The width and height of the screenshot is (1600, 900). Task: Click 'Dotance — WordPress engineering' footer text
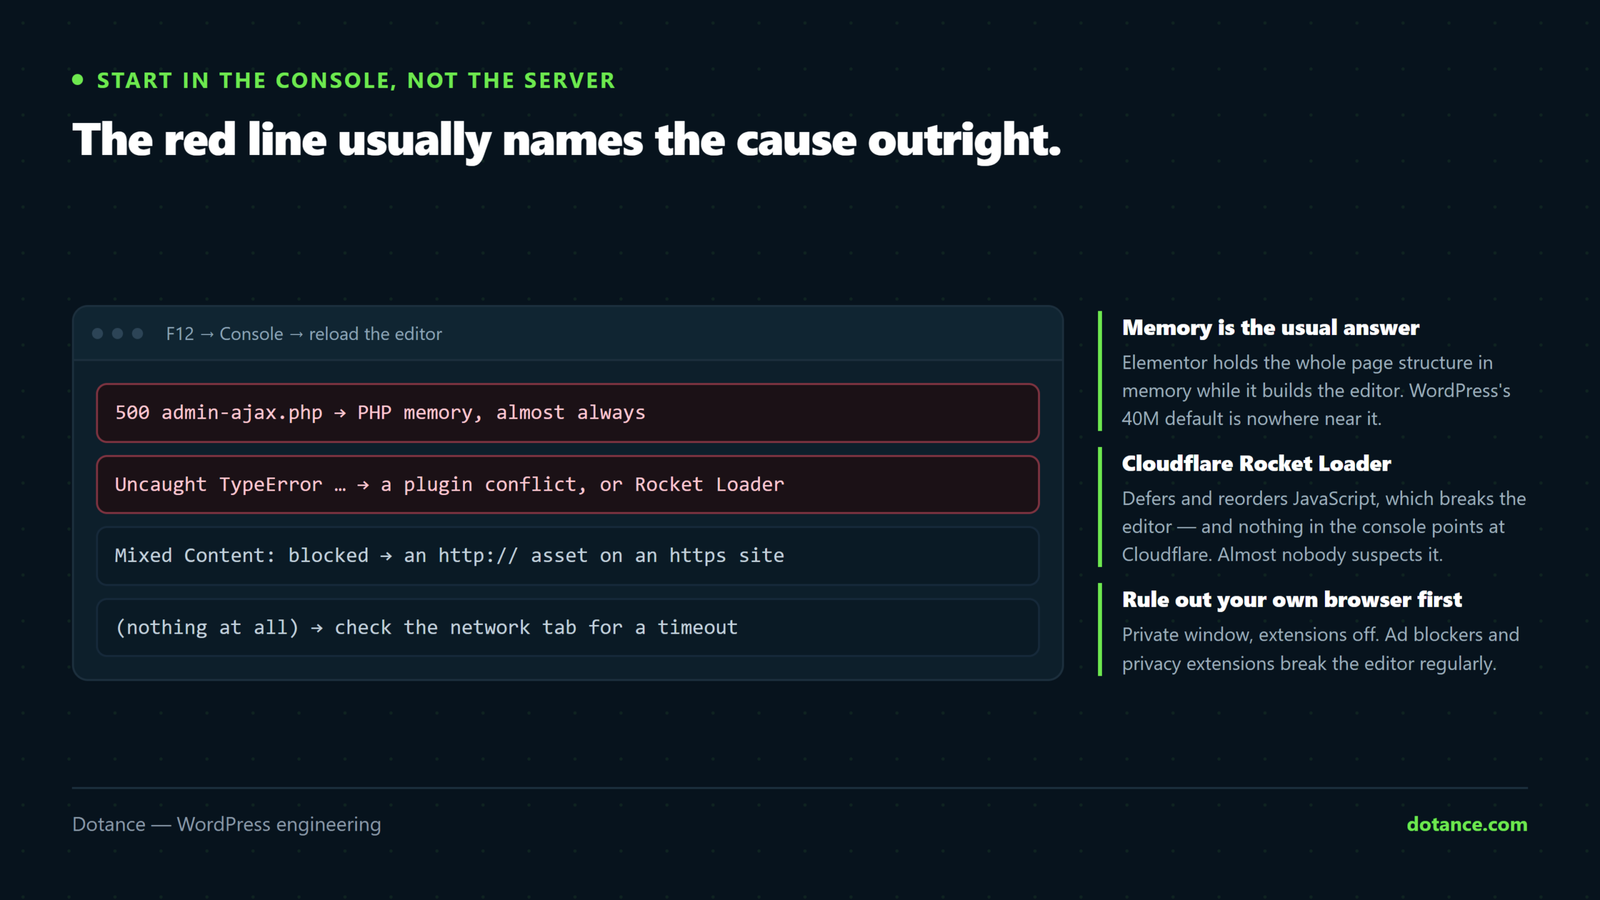(x=226, y=824)
